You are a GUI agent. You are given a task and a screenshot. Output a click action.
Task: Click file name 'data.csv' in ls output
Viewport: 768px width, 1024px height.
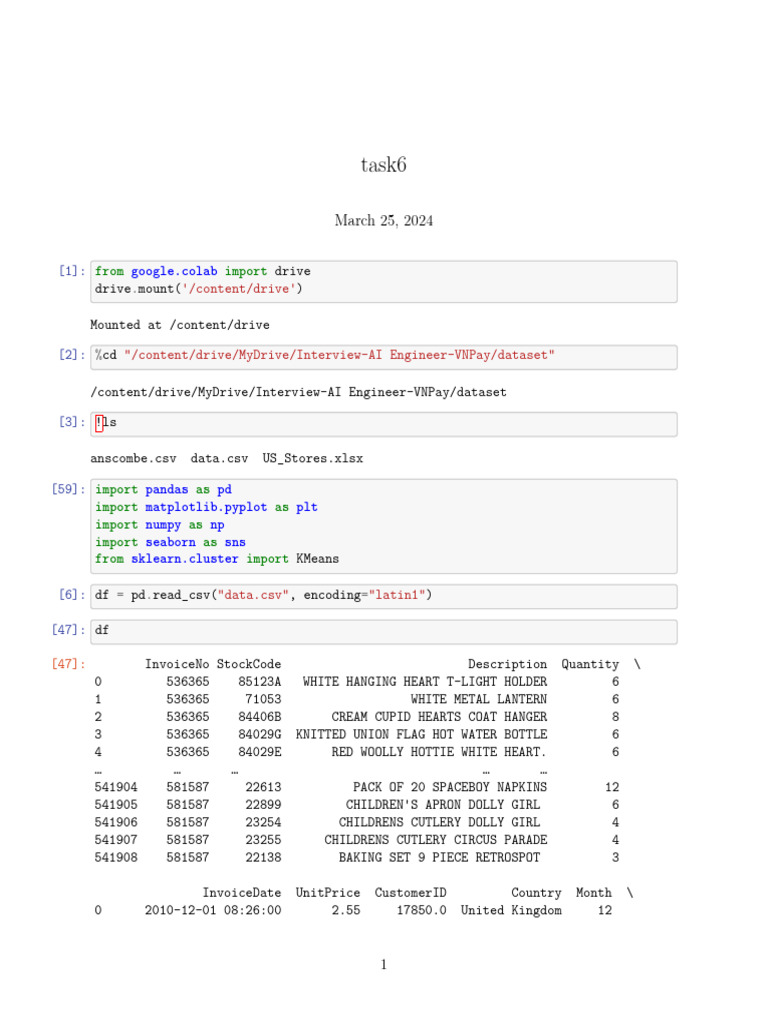click(219, 458)
